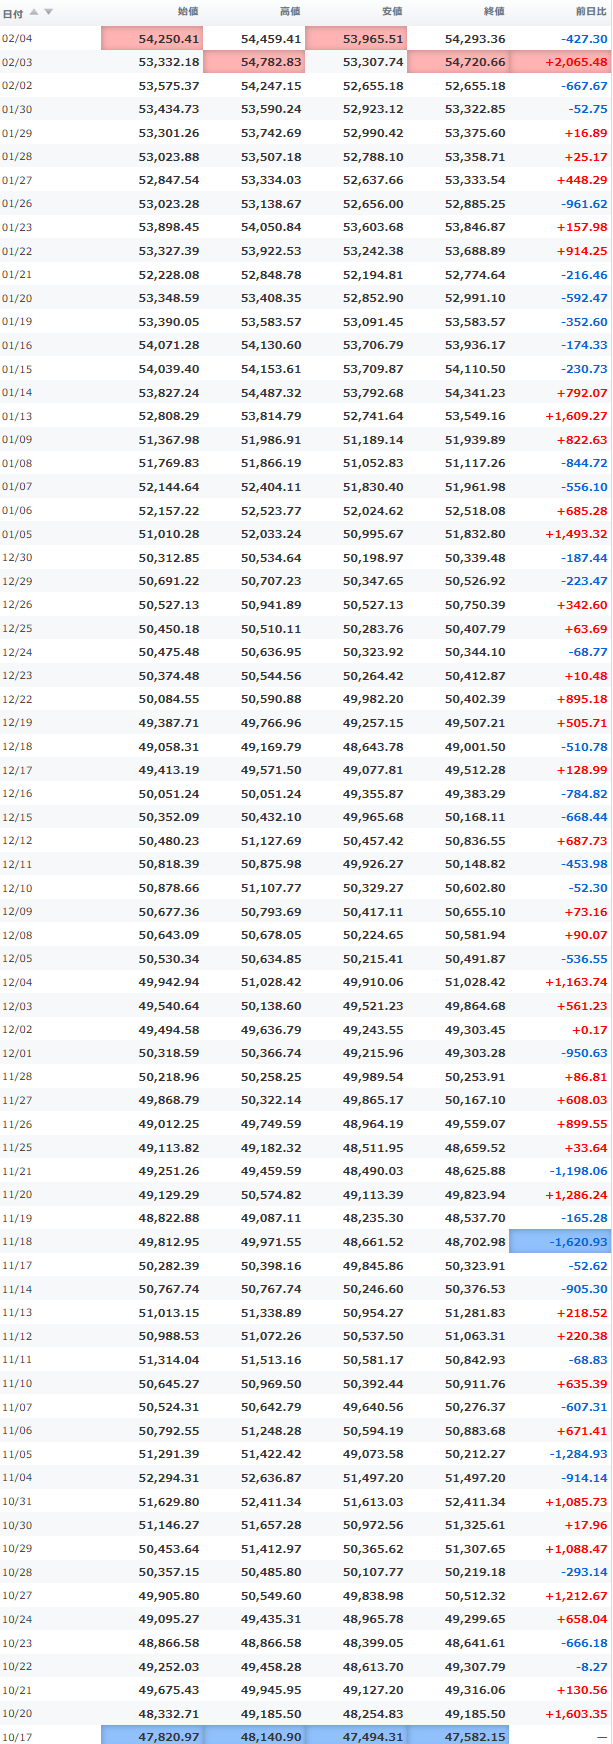The height and width of the screenshot is (1744, 613).
Task: Click highlighted closing price 47,582.15
Action: [x=458, y=1735]
